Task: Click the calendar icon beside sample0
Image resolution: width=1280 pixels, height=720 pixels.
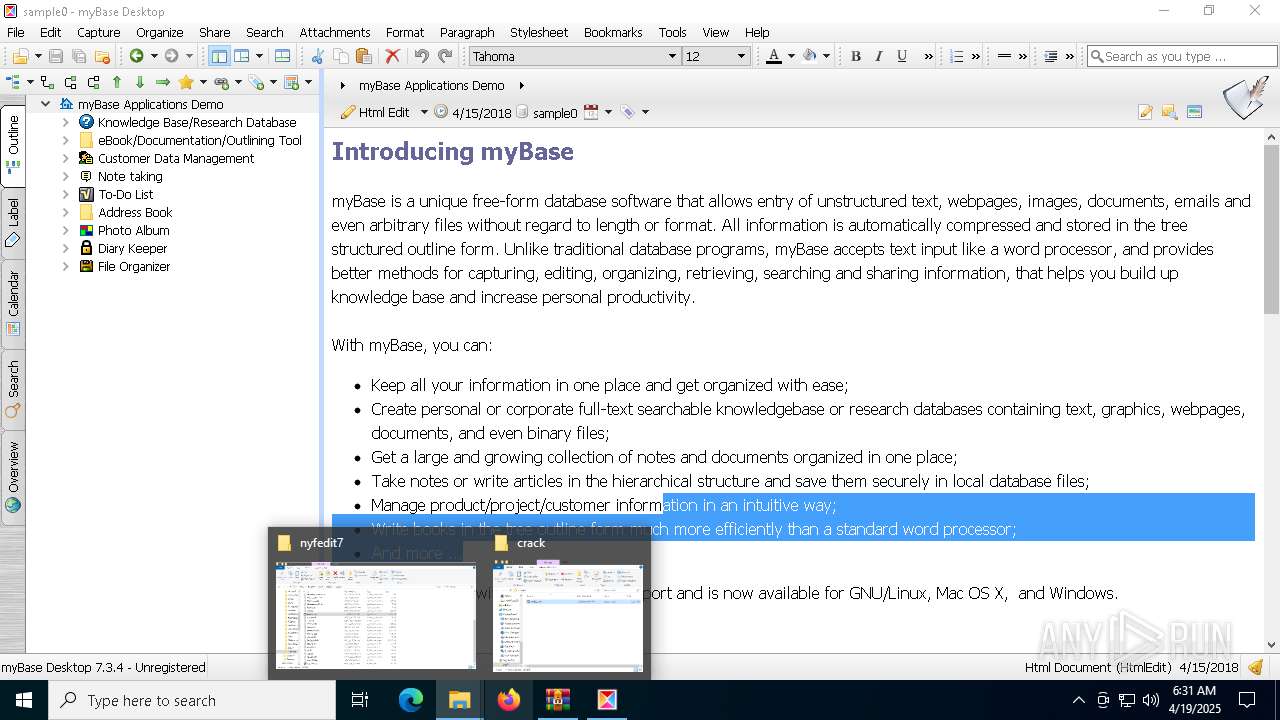Action: (x=591, y=112)
